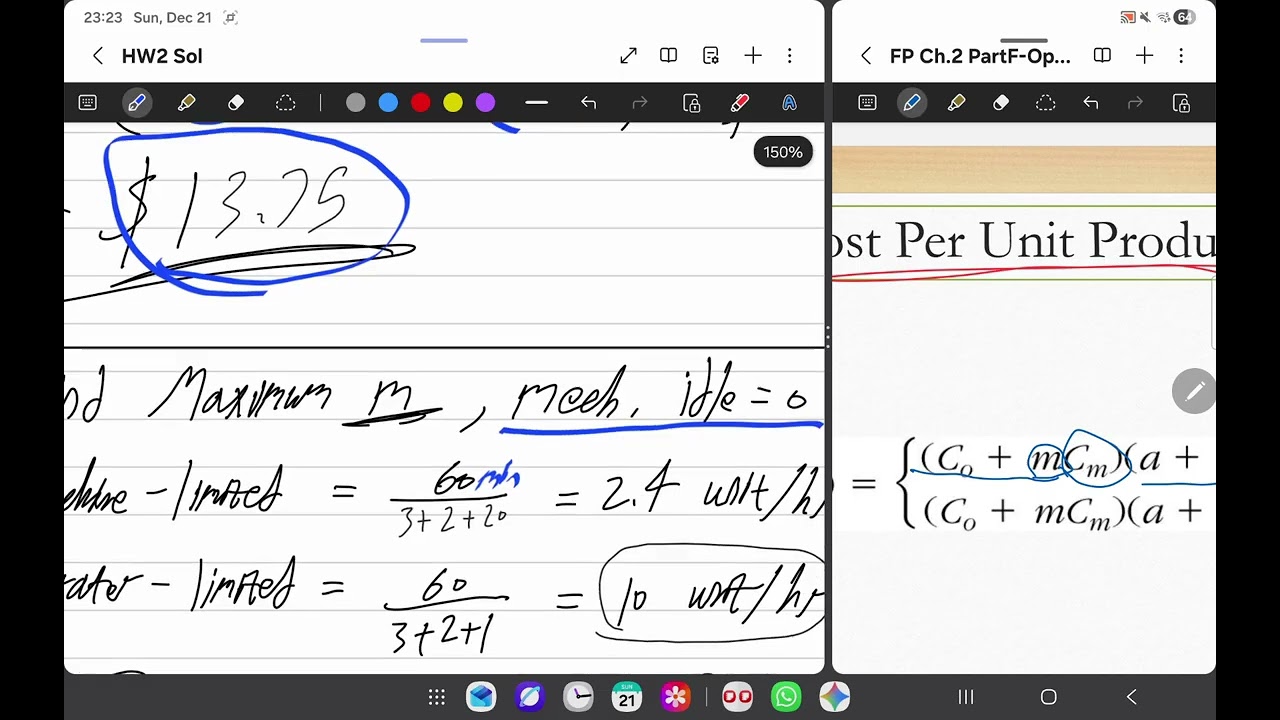Viewport: 1280px width, 720px height.
Task: Redo action in FP Ch.2 window
Action: pyautogui.click(x=1135, y=103)
